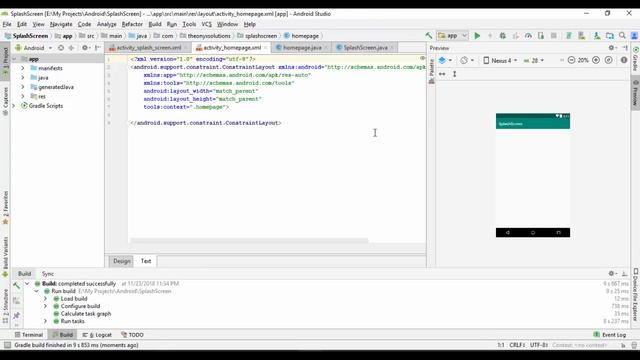Collapse the Build: completed successfully node
This screenshot has width=640, height=360.
27,283
